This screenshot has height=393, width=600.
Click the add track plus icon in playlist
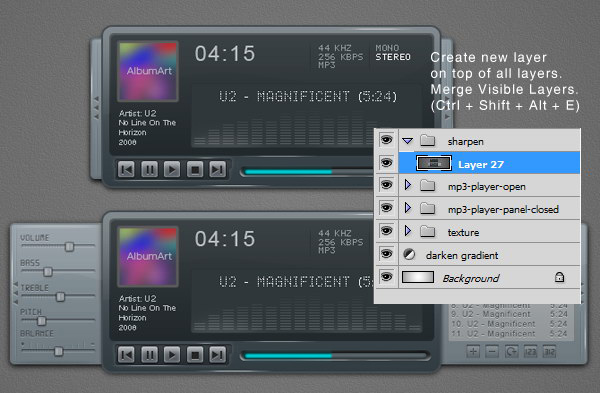473,351
